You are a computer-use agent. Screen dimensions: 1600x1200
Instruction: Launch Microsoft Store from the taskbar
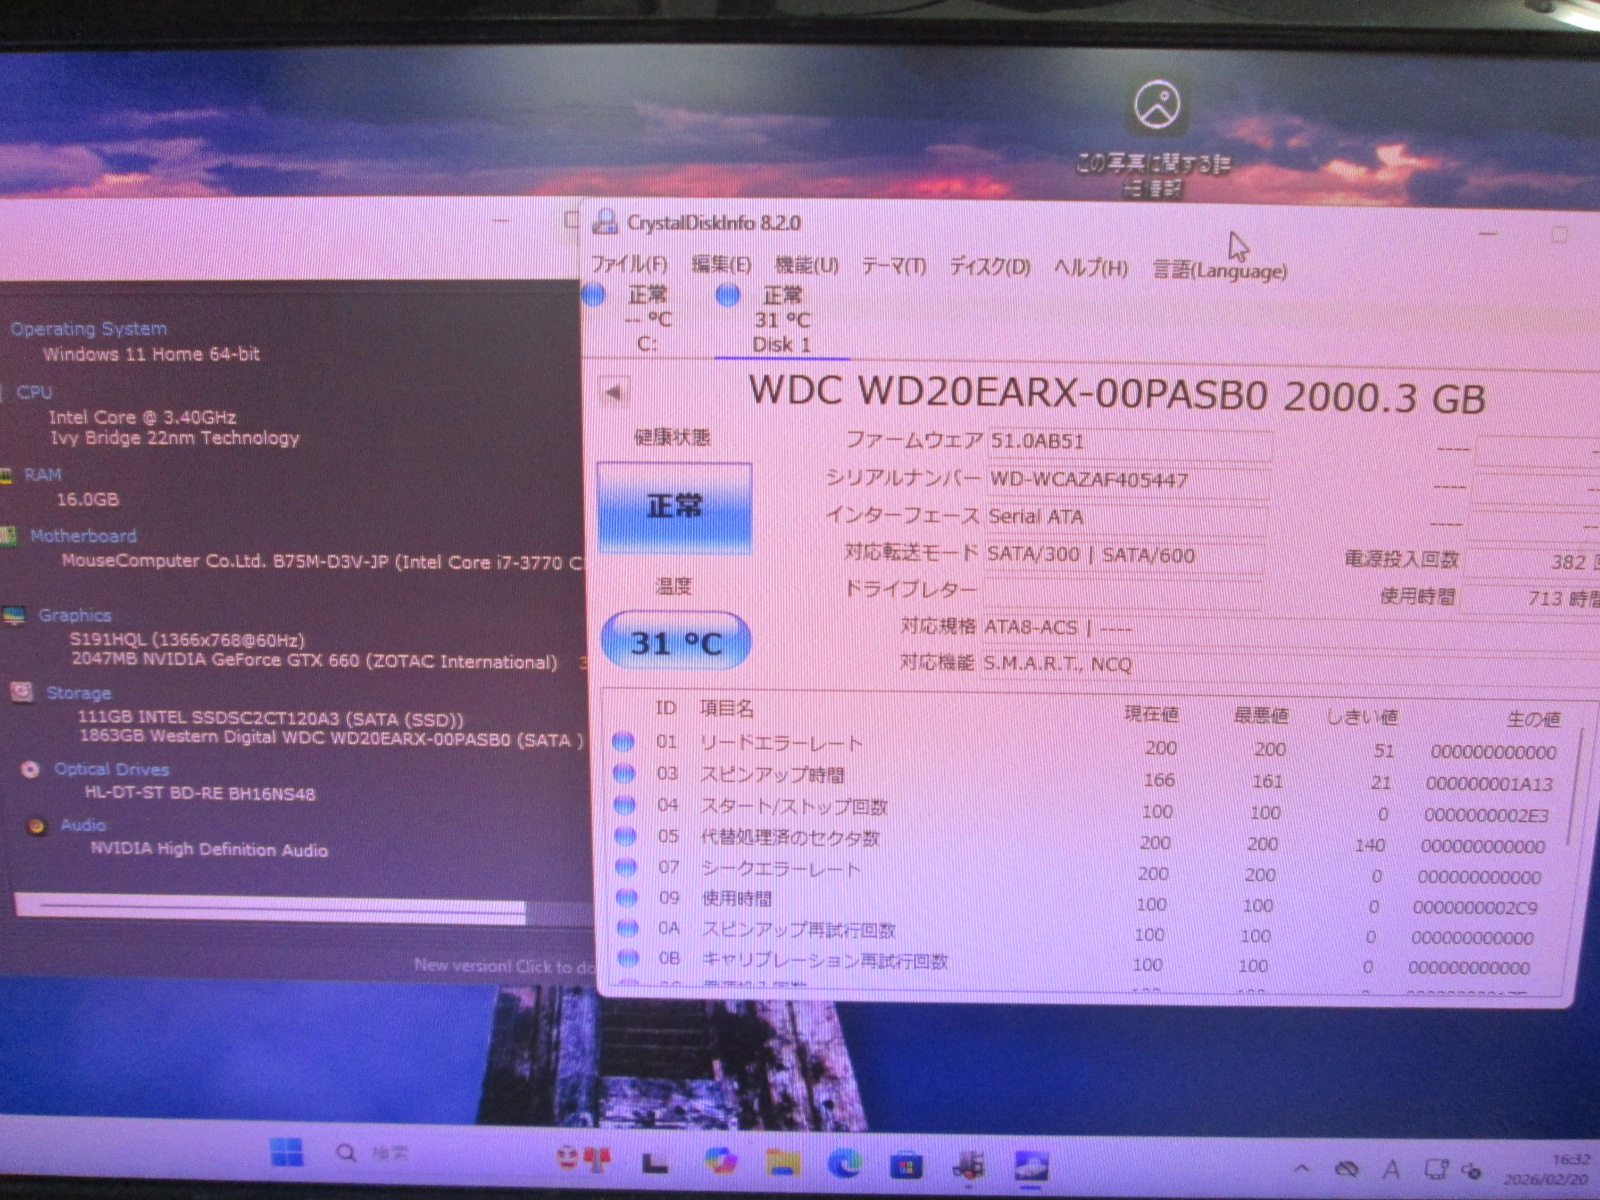coord(906,1166)
